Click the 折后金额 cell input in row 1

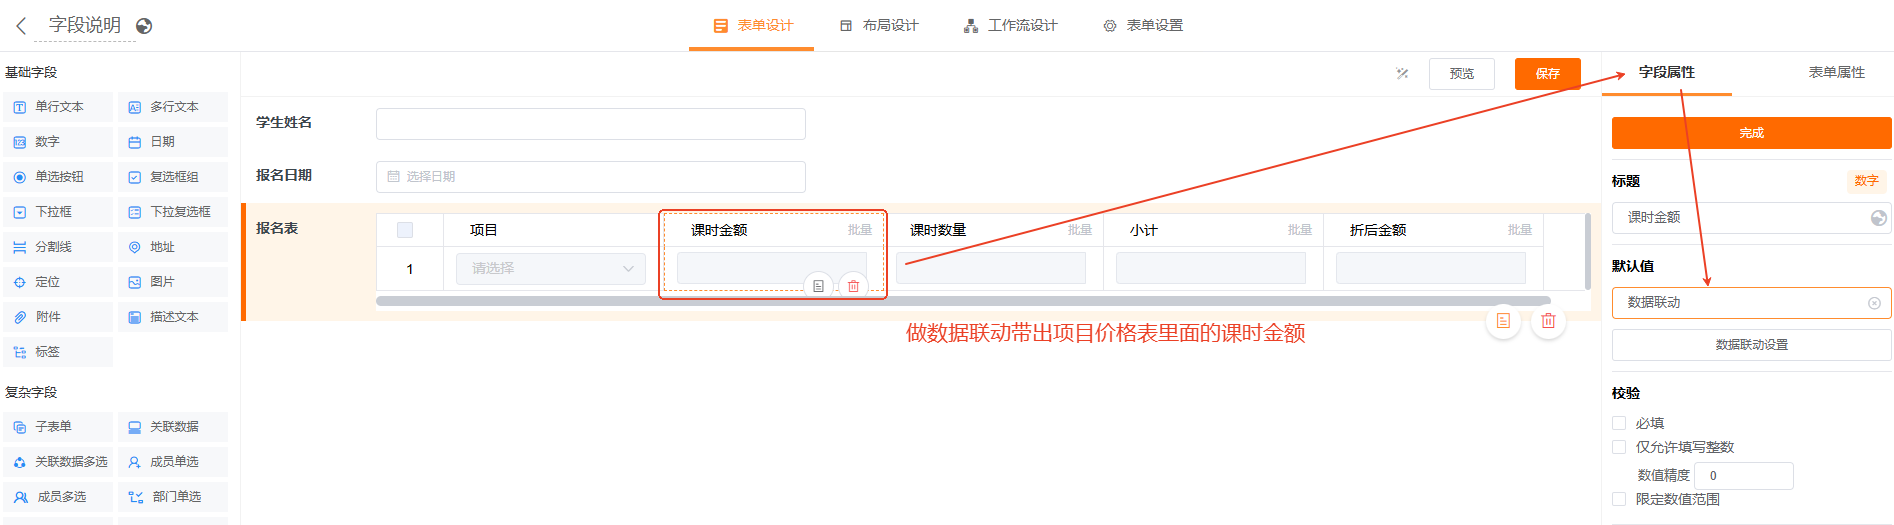[1431, 268]
